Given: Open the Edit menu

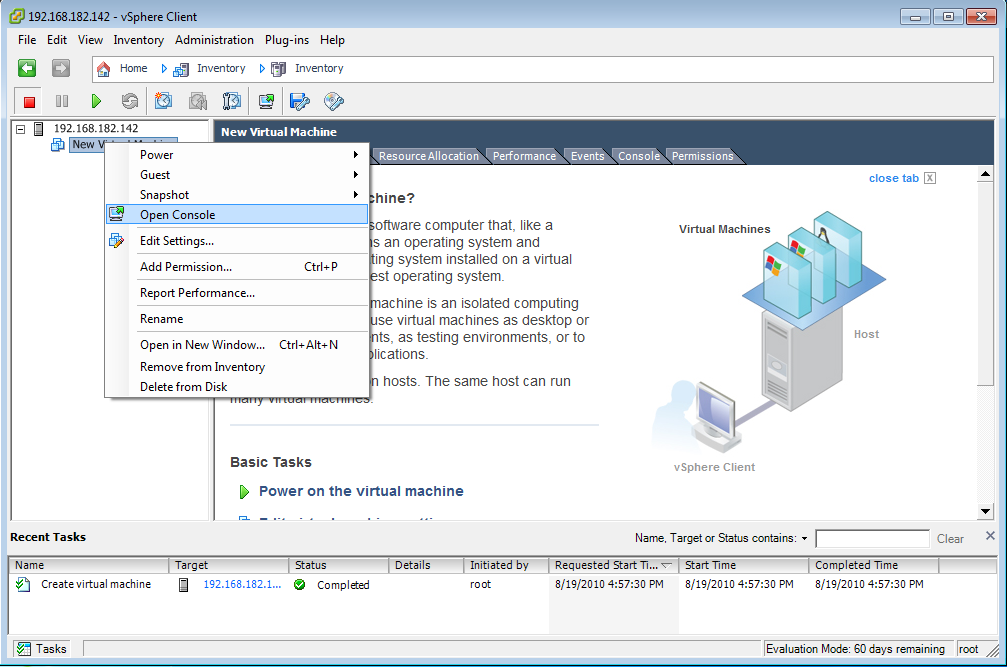Looking at the screenshot, I should (57, 40).
